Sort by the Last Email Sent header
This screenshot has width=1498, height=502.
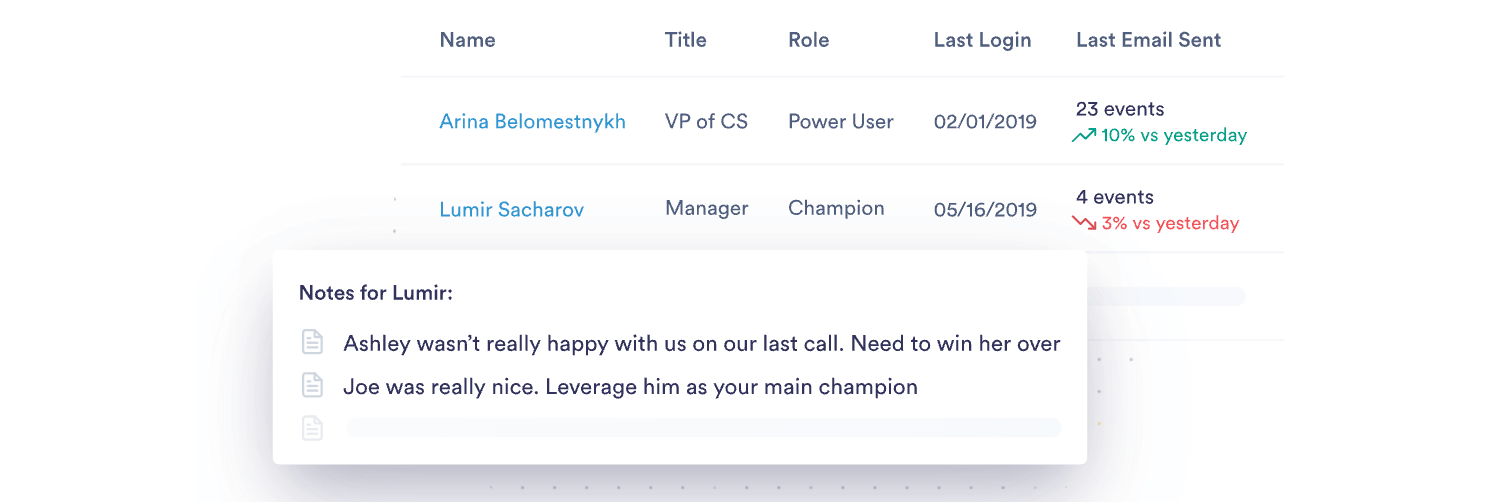coord(1149,40)
